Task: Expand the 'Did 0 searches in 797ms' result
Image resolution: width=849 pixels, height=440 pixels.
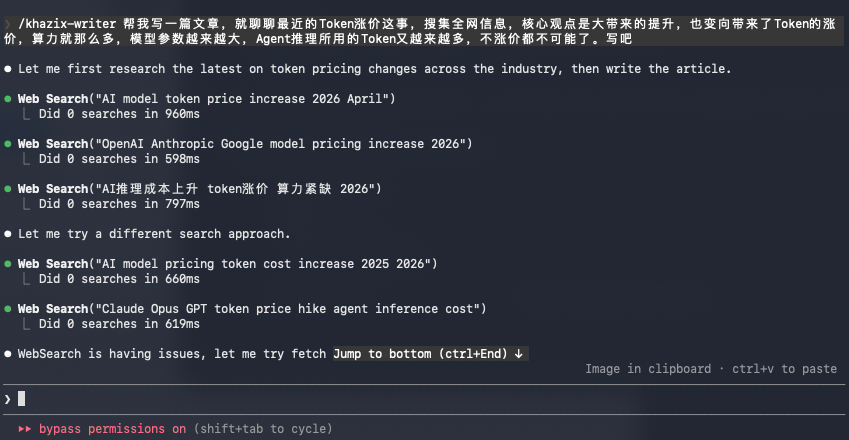Action: (x=118, y=204)
